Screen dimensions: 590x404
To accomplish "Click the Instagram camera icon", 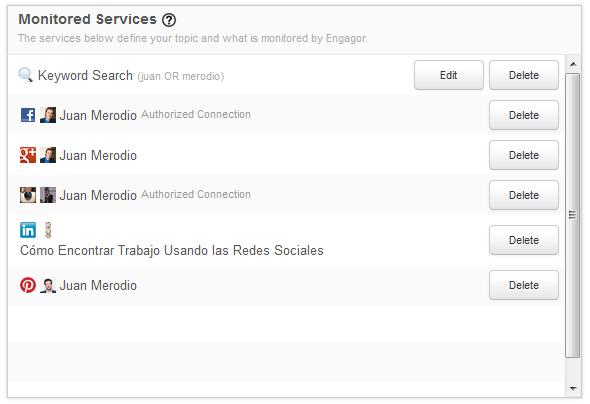I will (28, 195).
